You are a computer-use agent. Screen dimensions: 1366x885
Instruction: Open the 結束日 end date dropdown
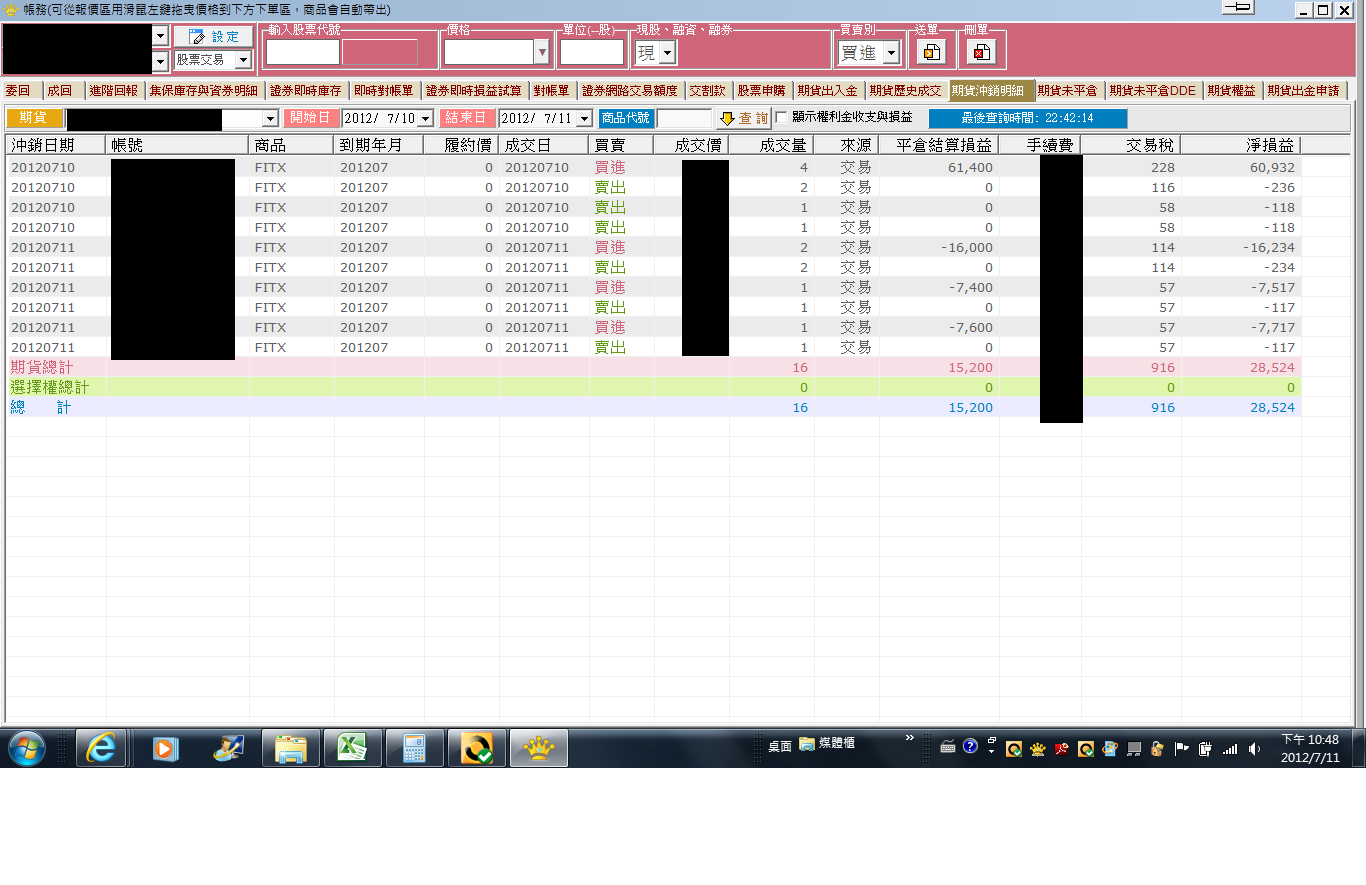(585, 118)
